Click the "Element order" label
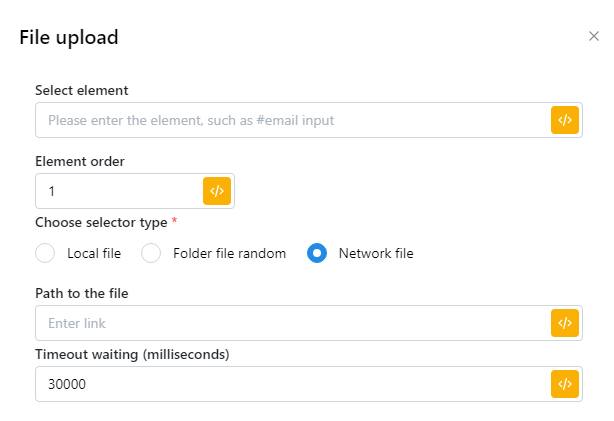Image resolution: width=614 pixels, height=421 pixels. [x=80, y=161]
